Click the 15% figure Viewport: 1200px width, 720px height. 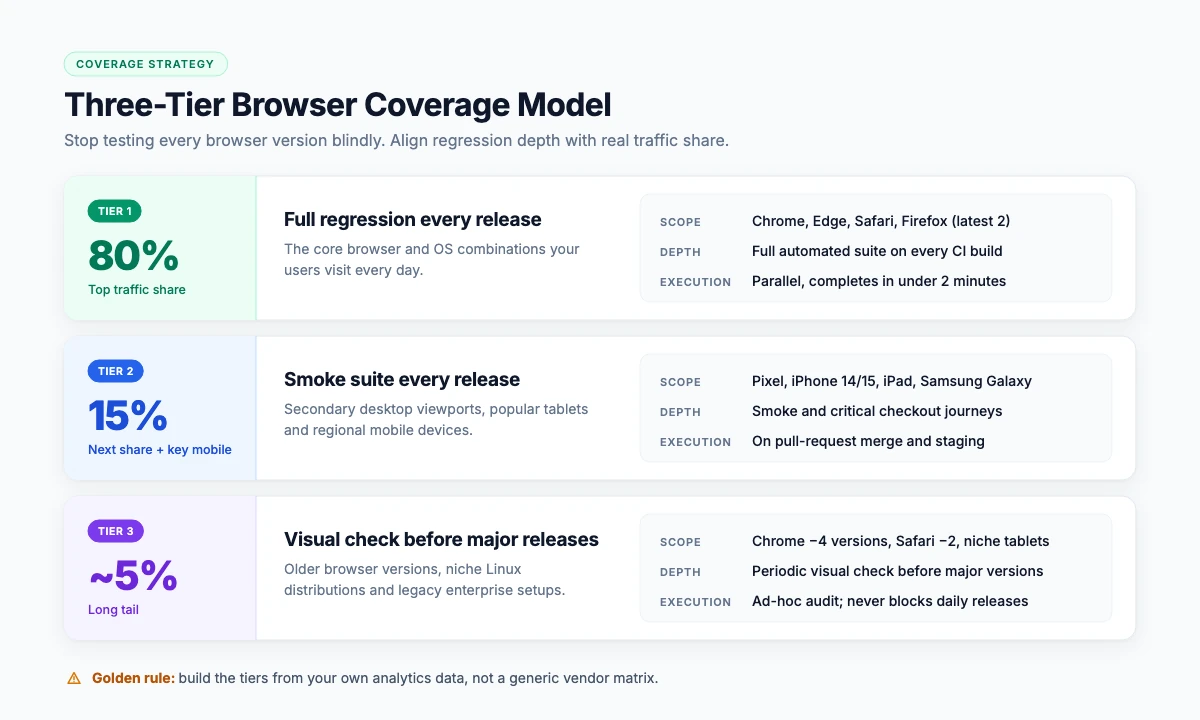128,416
